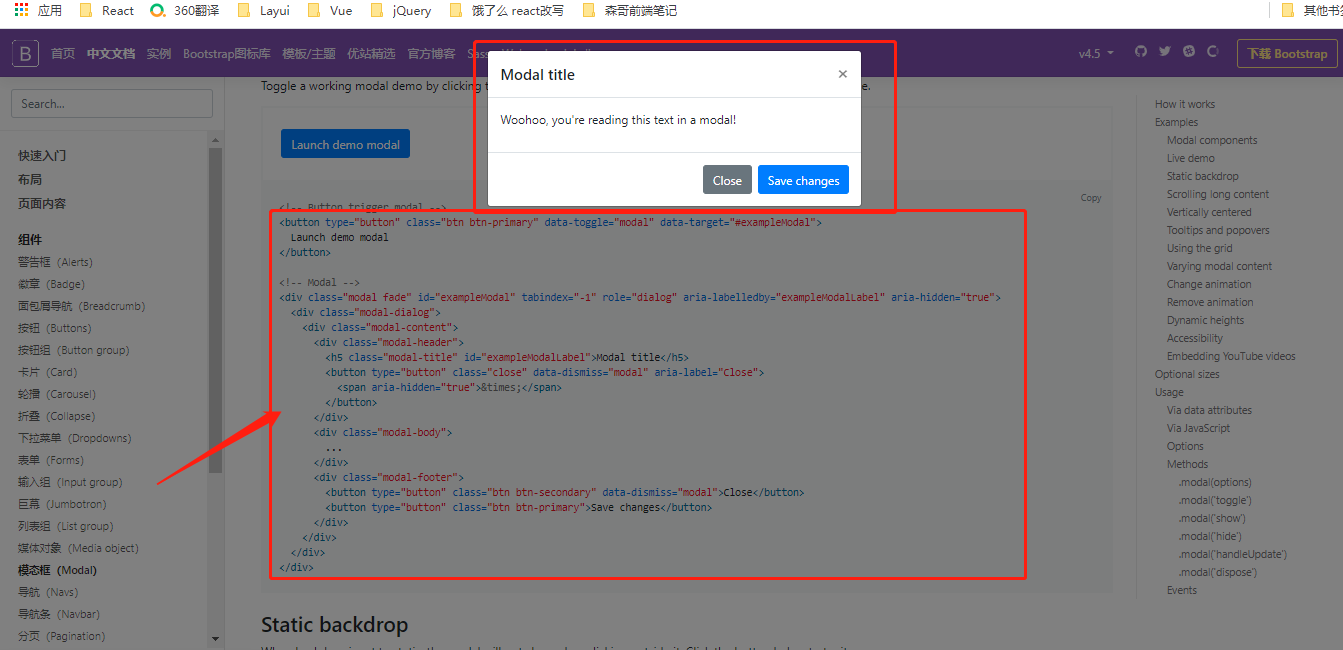This screenshot has width=1343, height=650.
Task: Open 优站精选 in the navbar
Action: click(x=371, y=53)
